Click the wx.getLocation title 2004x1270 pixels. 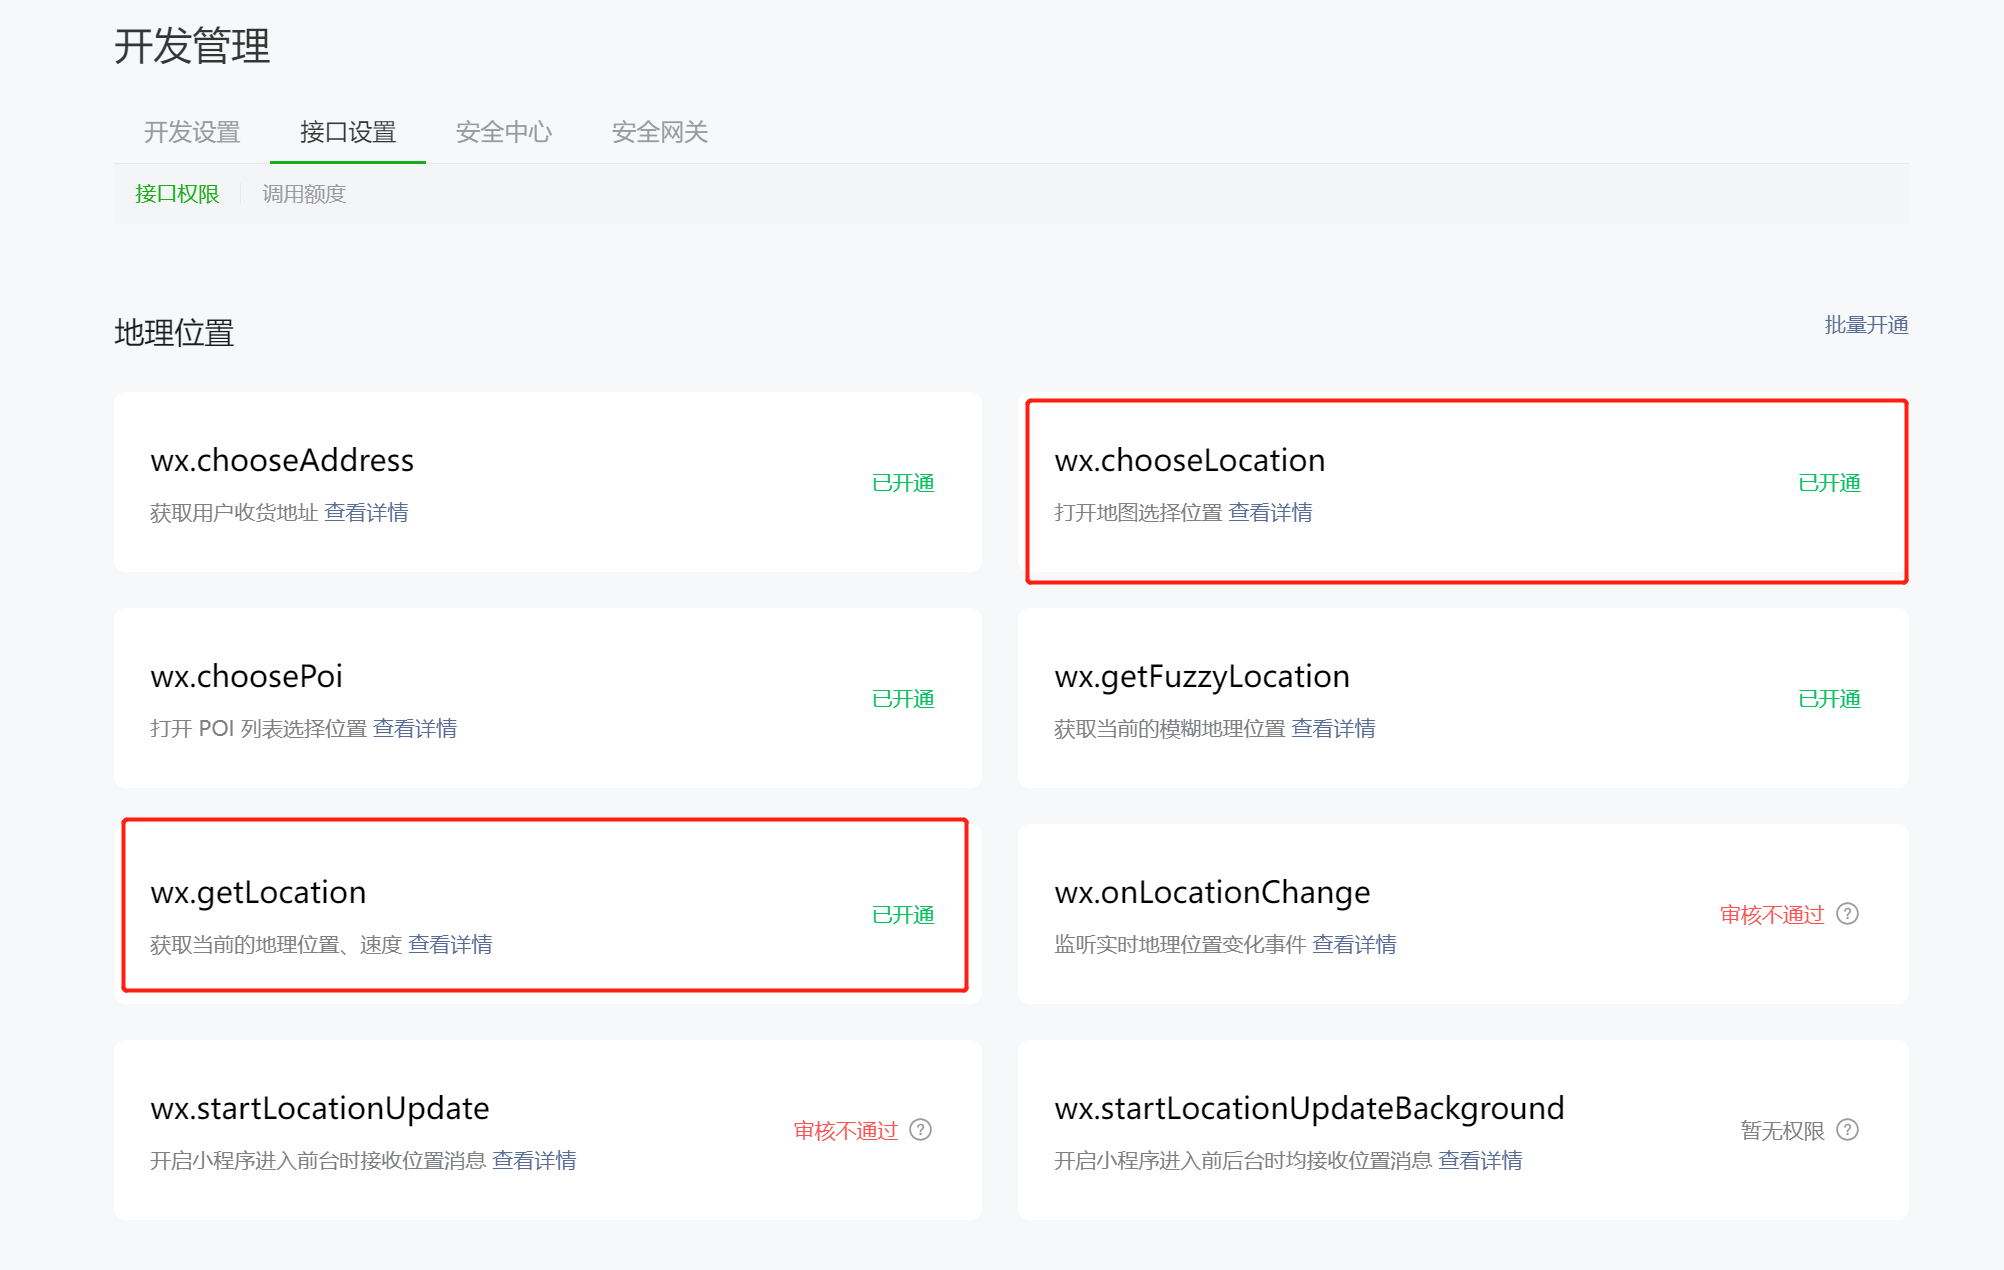tap(258, 894)
